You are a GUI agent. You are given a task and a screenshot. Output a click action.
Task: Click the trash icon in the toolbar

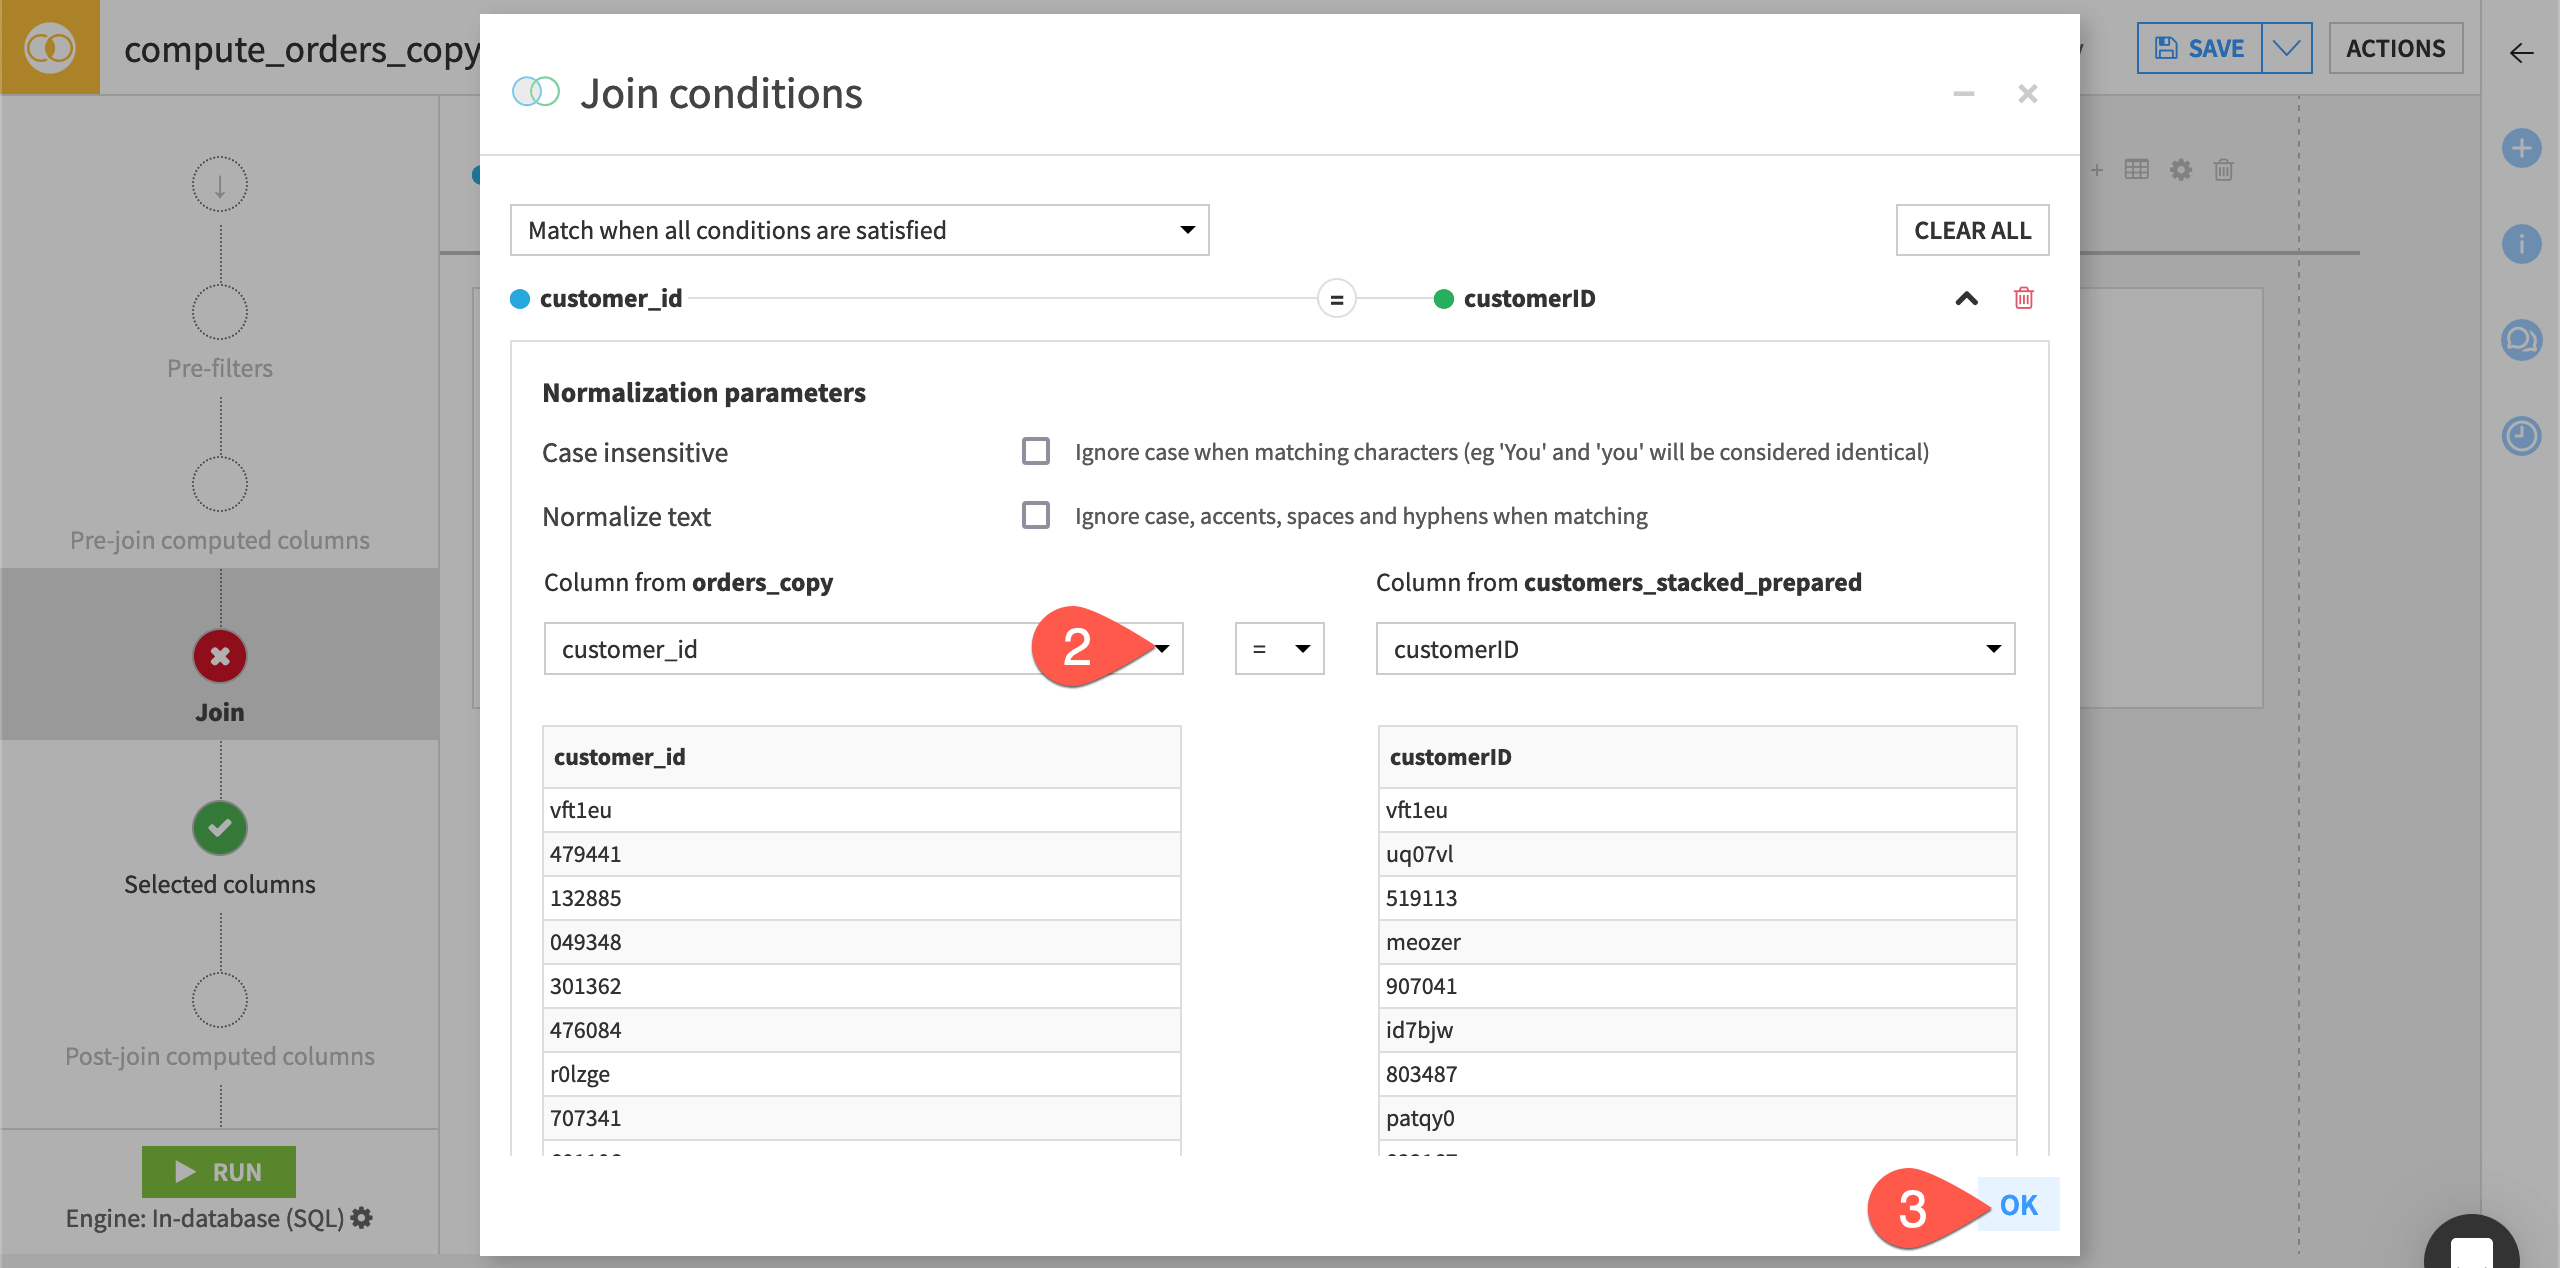click(2224, 170)
